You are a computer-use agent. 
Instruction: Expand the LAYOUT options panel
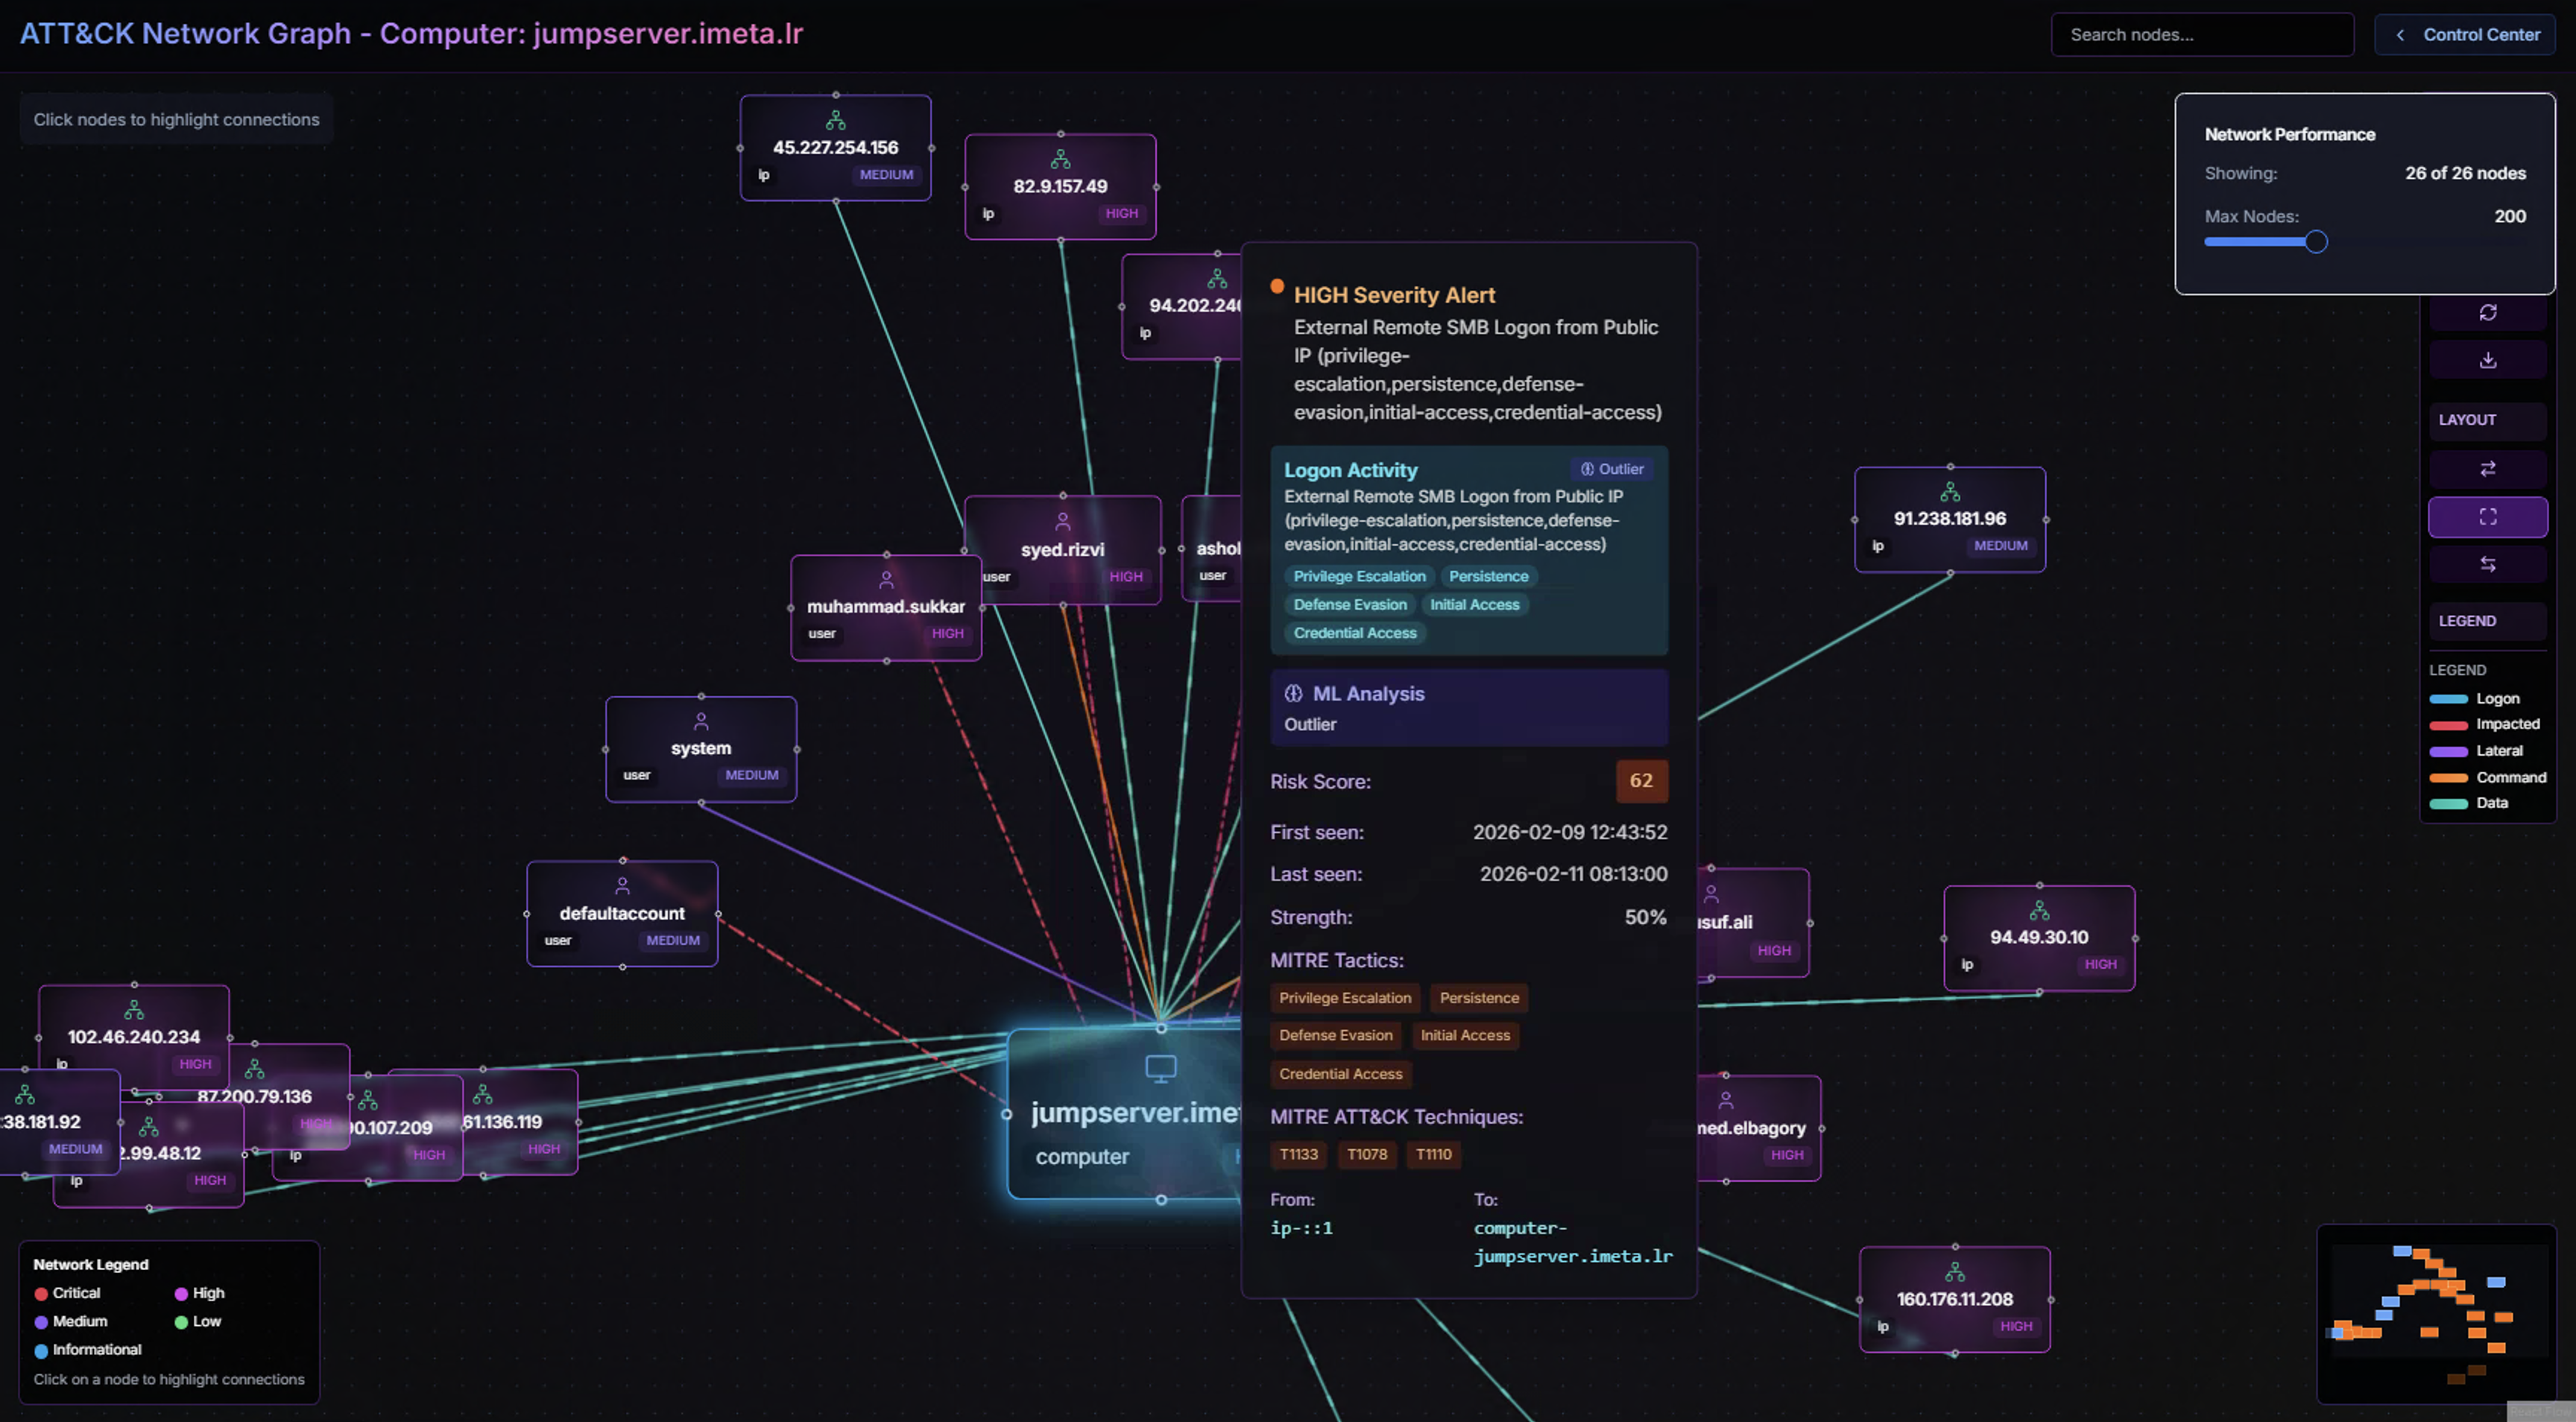2487,420
